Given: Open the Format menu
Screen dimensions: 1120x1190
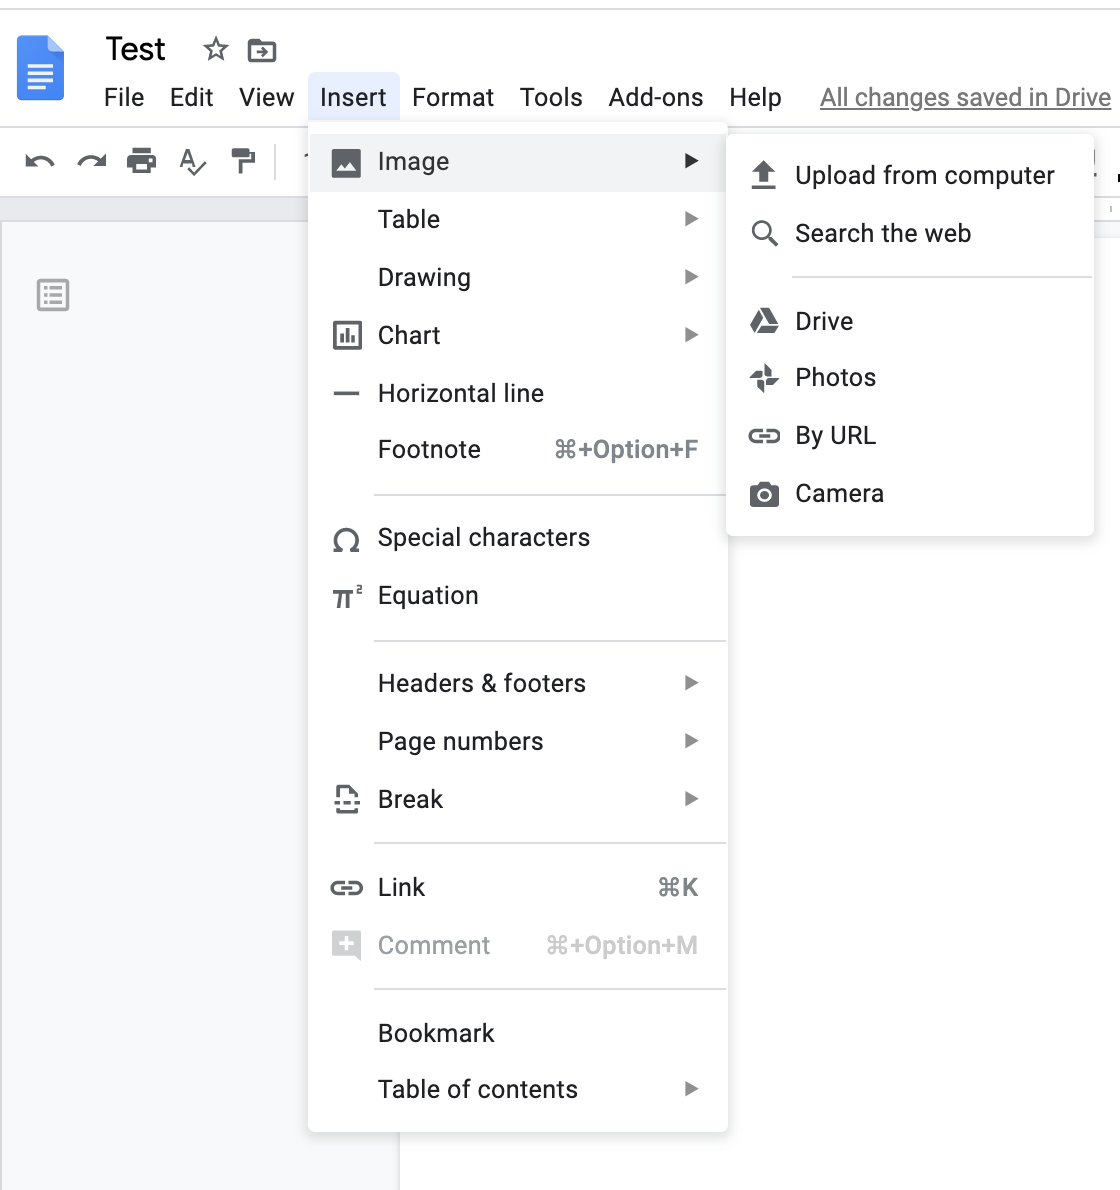Looking at the screenshot, I should [452, 97].
